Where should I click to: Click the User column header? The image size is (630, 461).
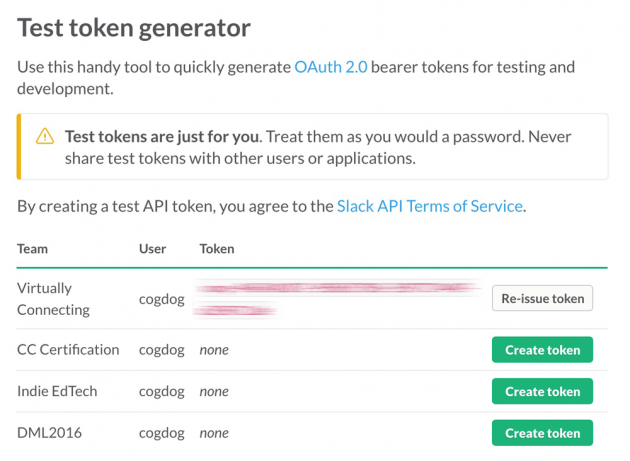152,249
